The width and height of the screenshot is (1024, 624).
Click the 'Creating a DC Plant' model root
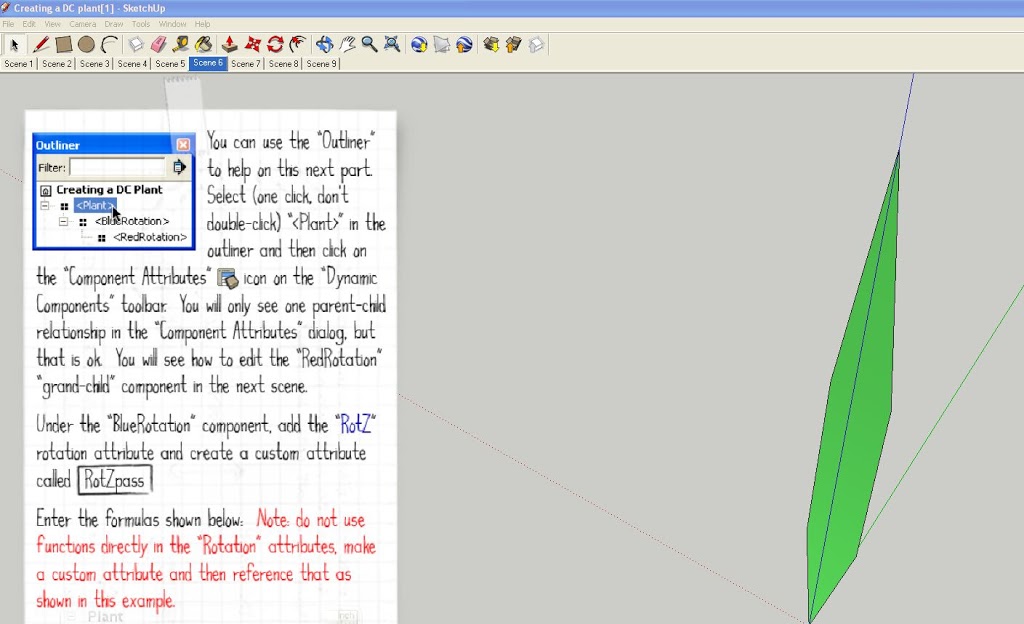109,190
